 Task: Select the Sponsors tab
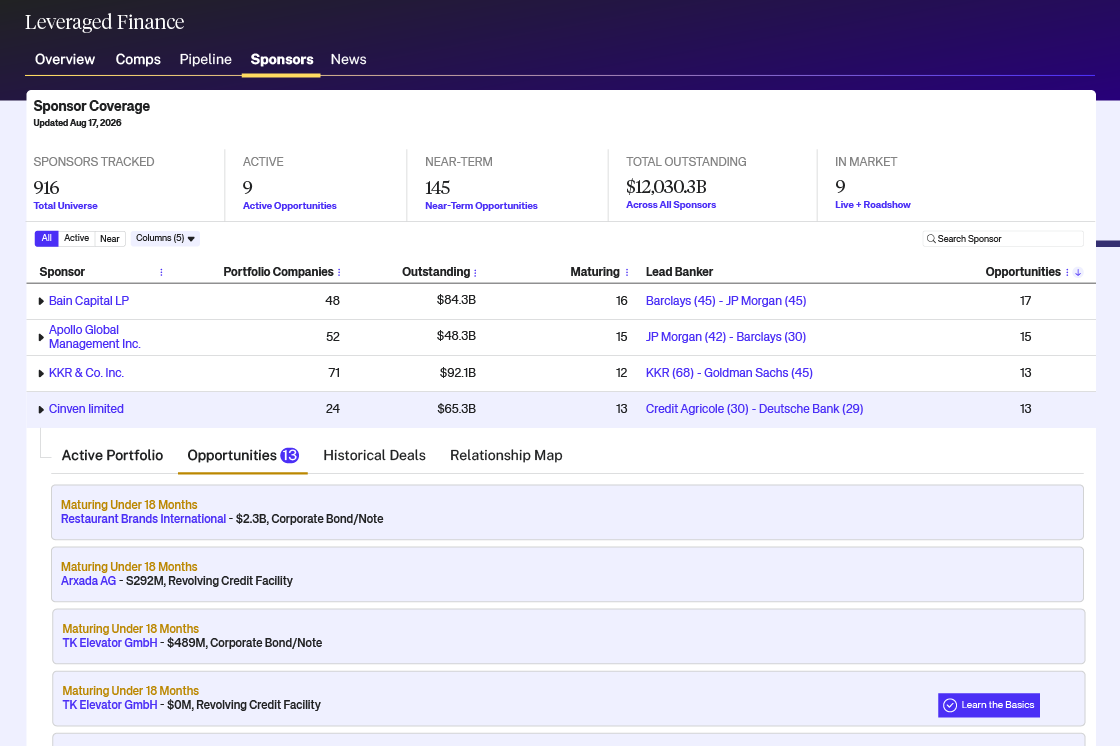pyautogui.click(x=281, y=59)
